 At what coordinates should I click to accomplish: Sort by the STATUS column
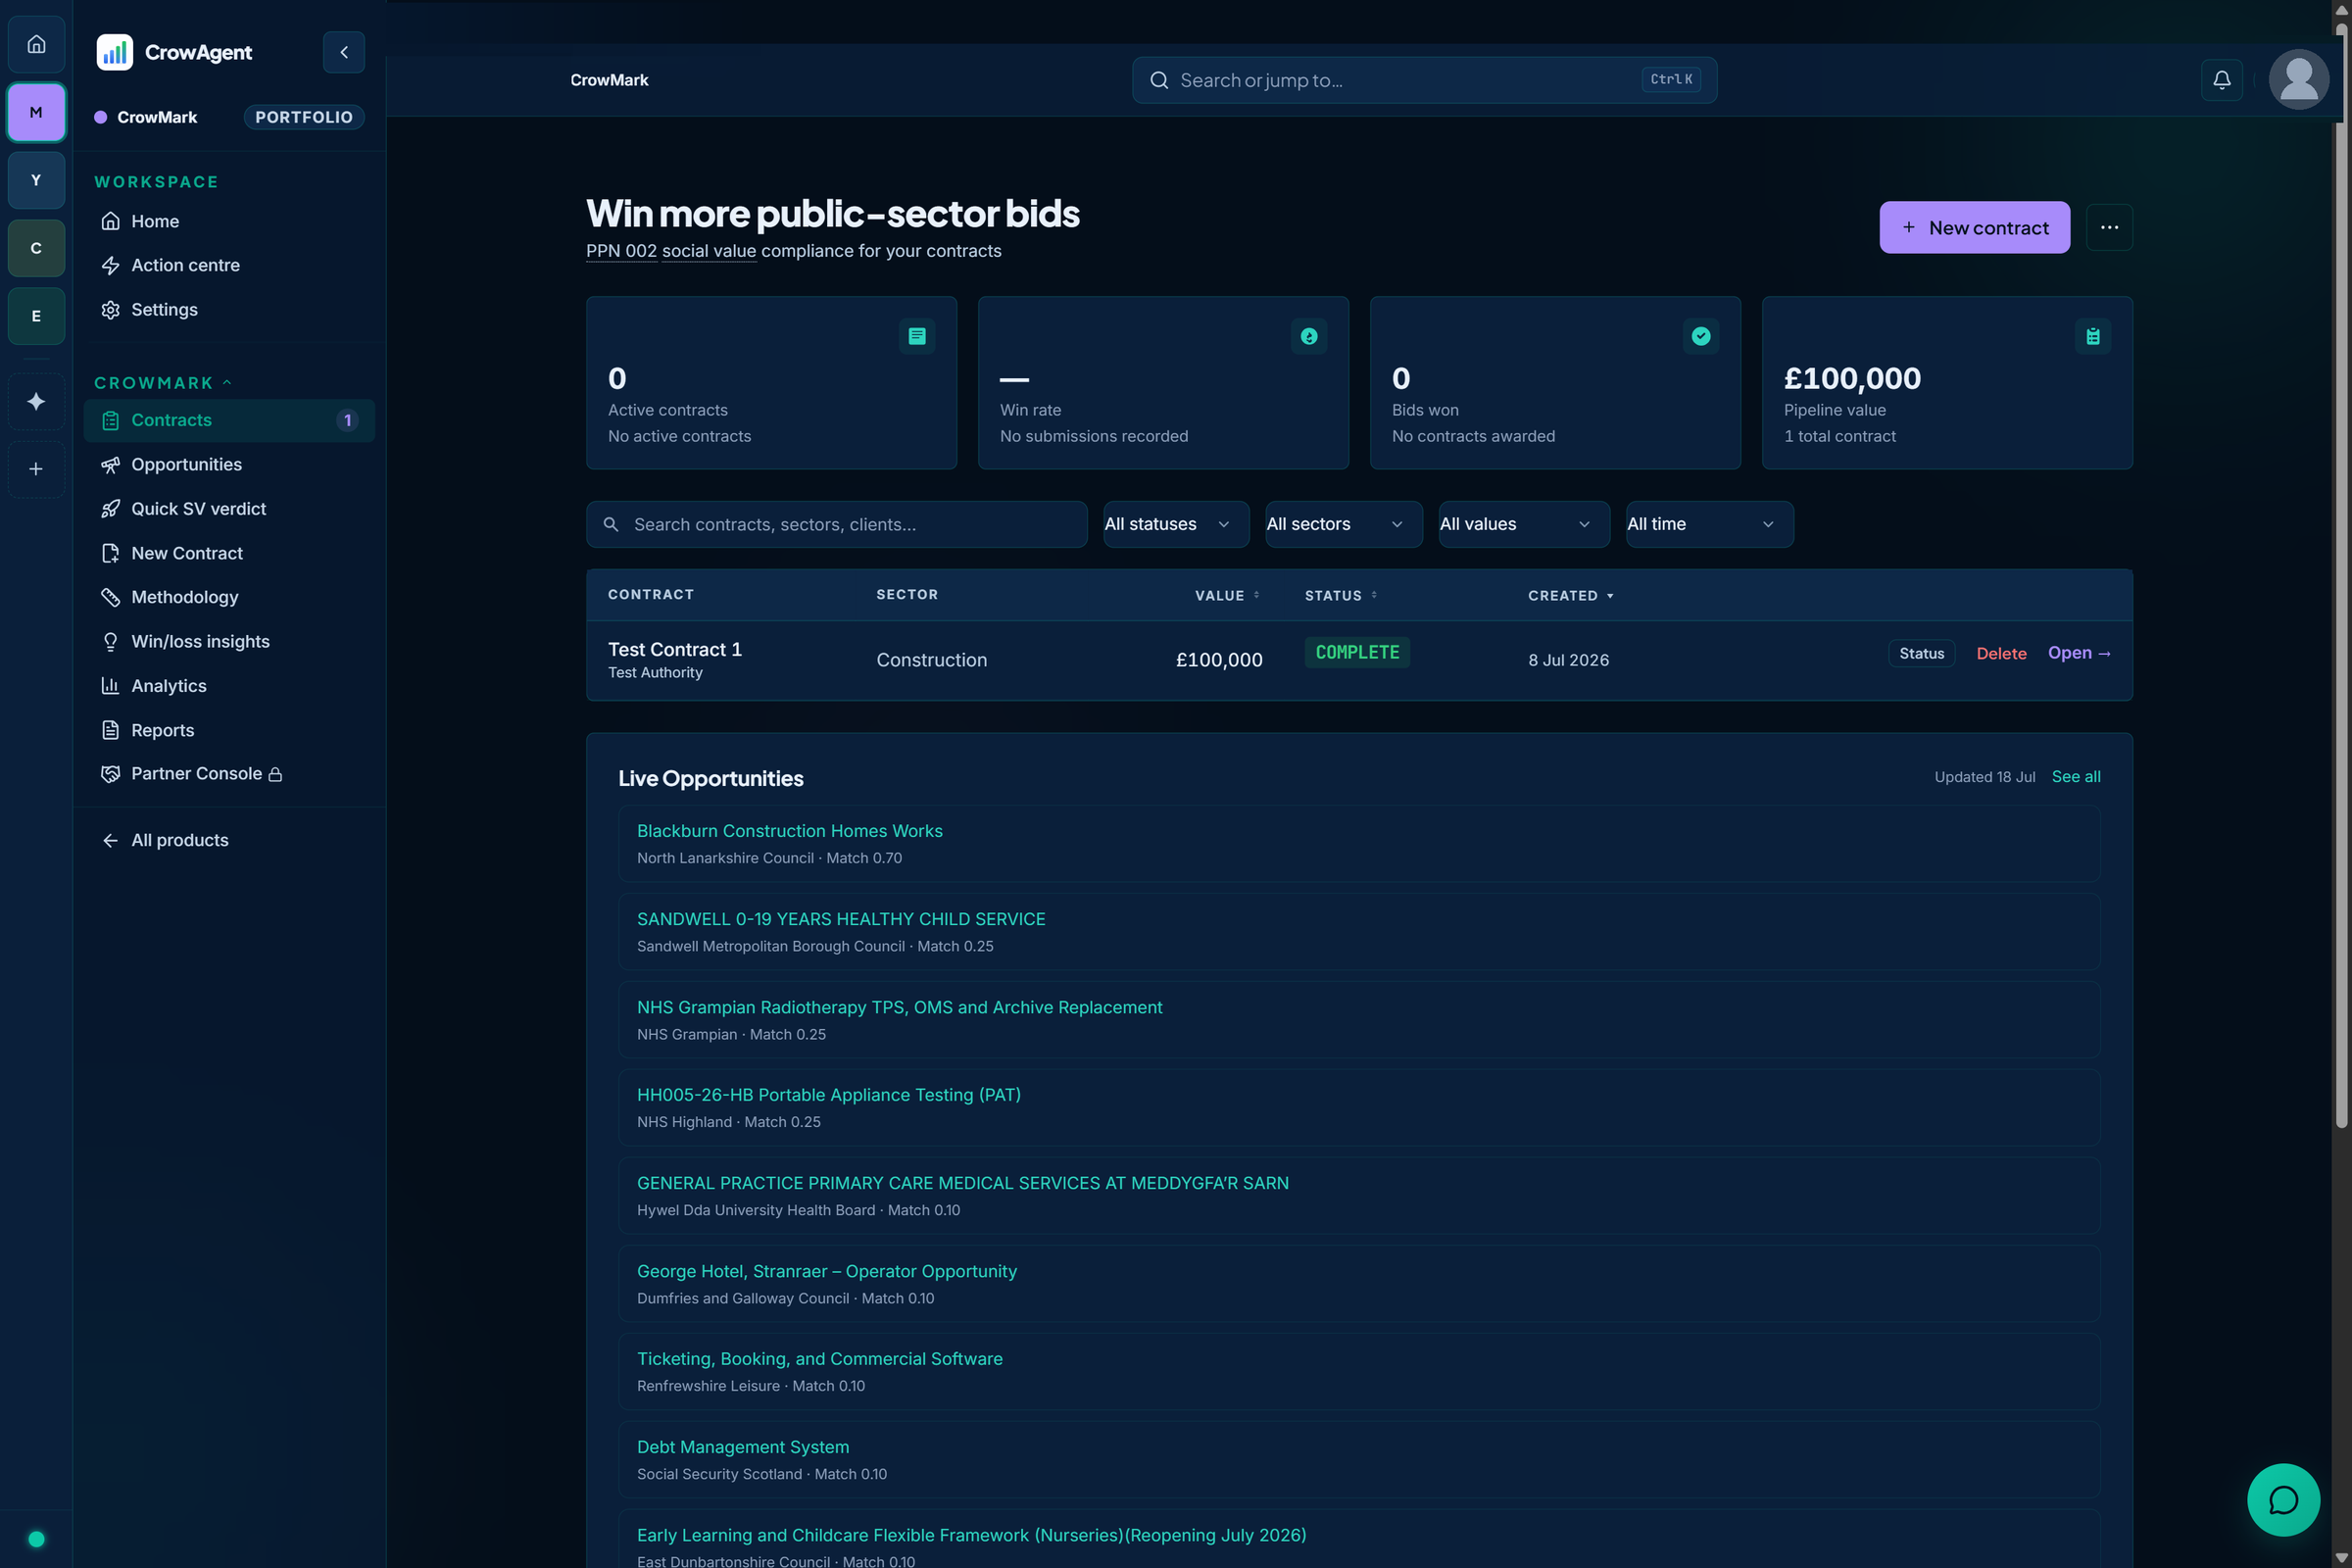click(x=1341, y=595)
